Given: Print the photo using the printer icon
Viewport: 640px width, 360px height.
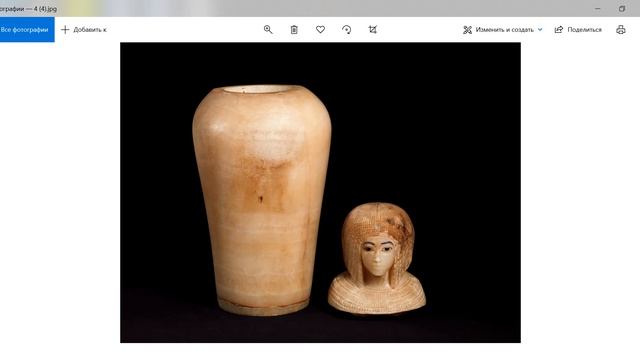Looking at the screenshot, I should click(x=621, y=29).
